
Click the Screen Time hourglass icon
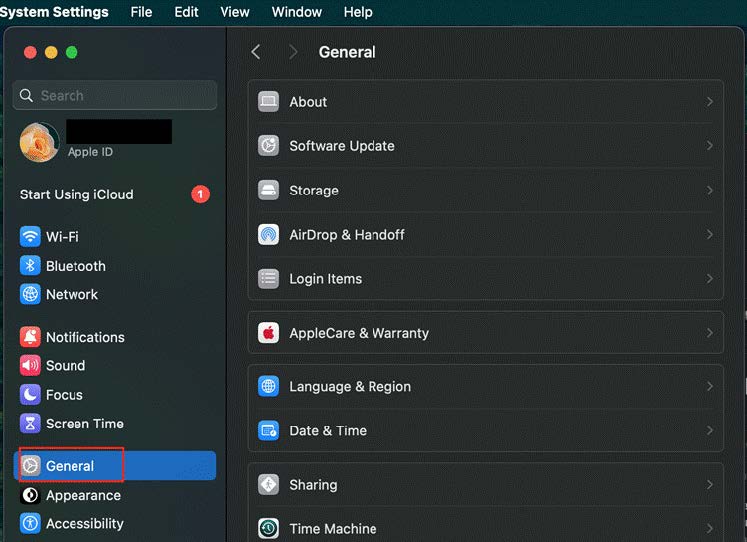coord(30,423)
